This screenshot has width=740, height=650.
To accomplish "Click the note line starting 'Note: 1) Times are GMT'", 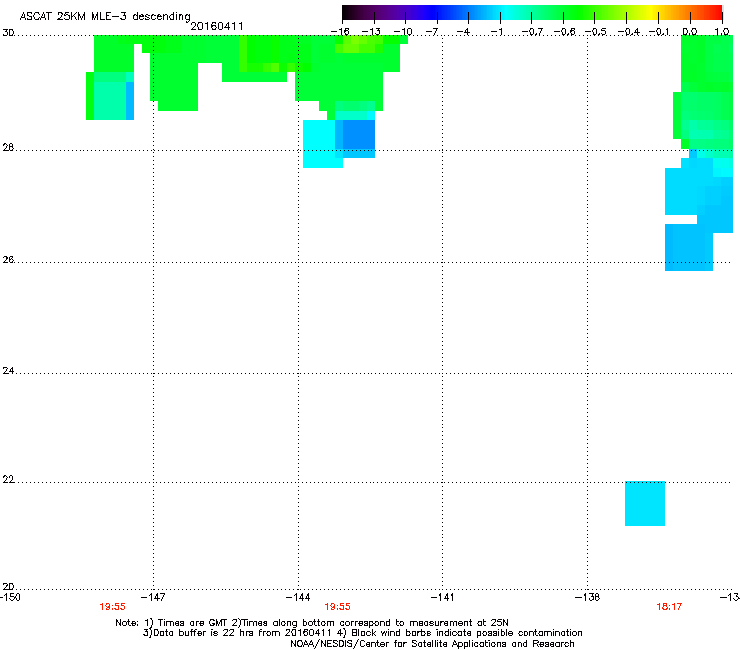I will tap(312, 623).
